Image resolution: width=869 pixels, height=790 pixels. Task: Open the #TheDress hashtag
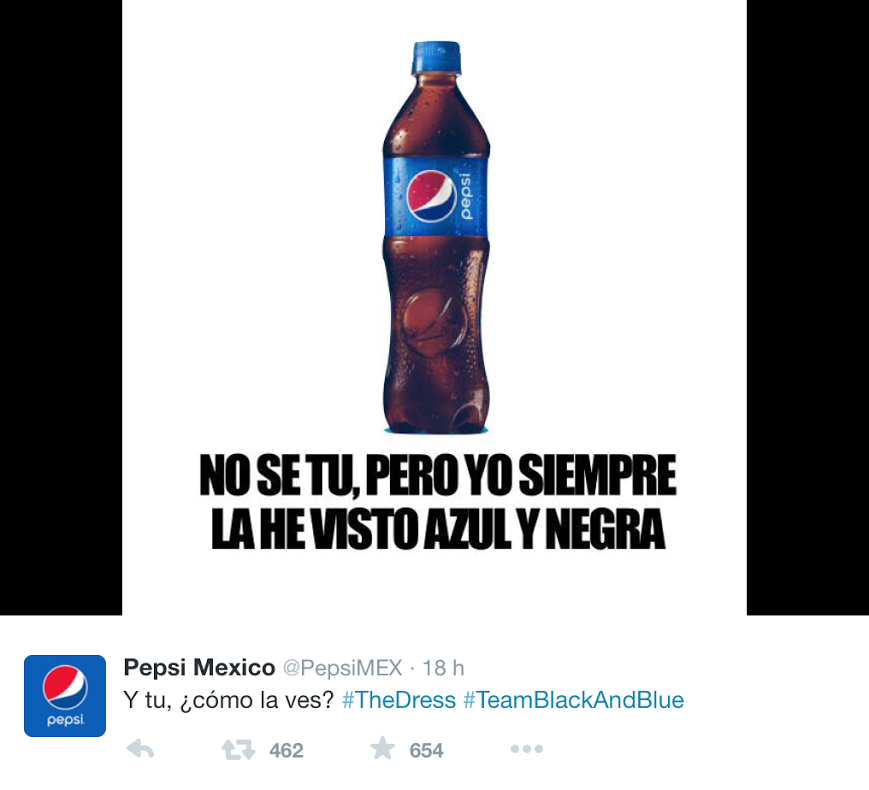(399, 700)
